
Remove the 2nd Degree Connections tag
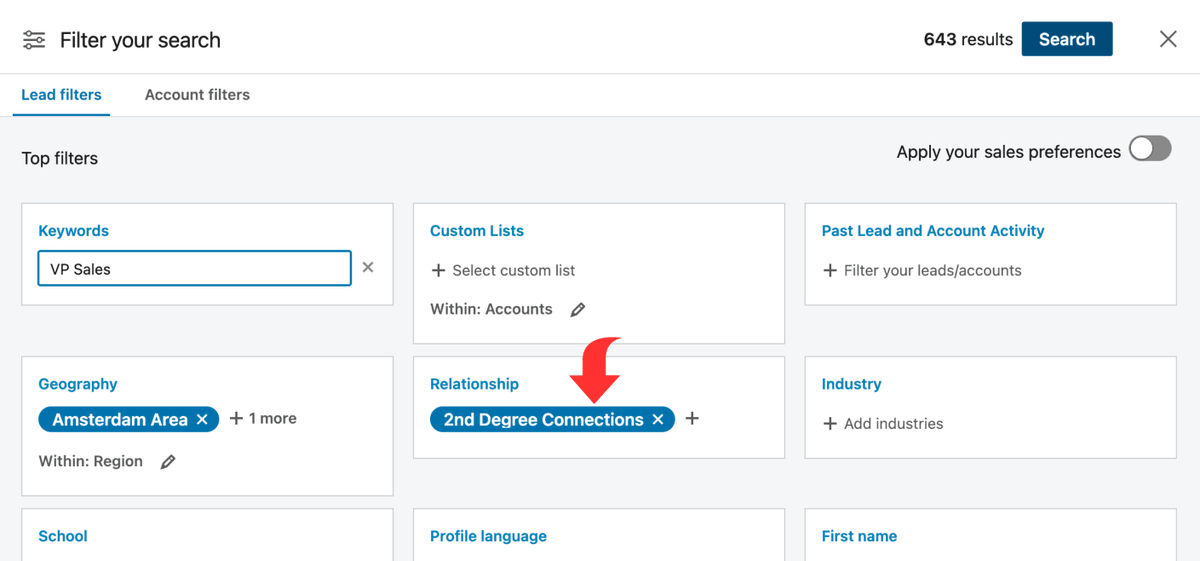click(x=658, y=420)
